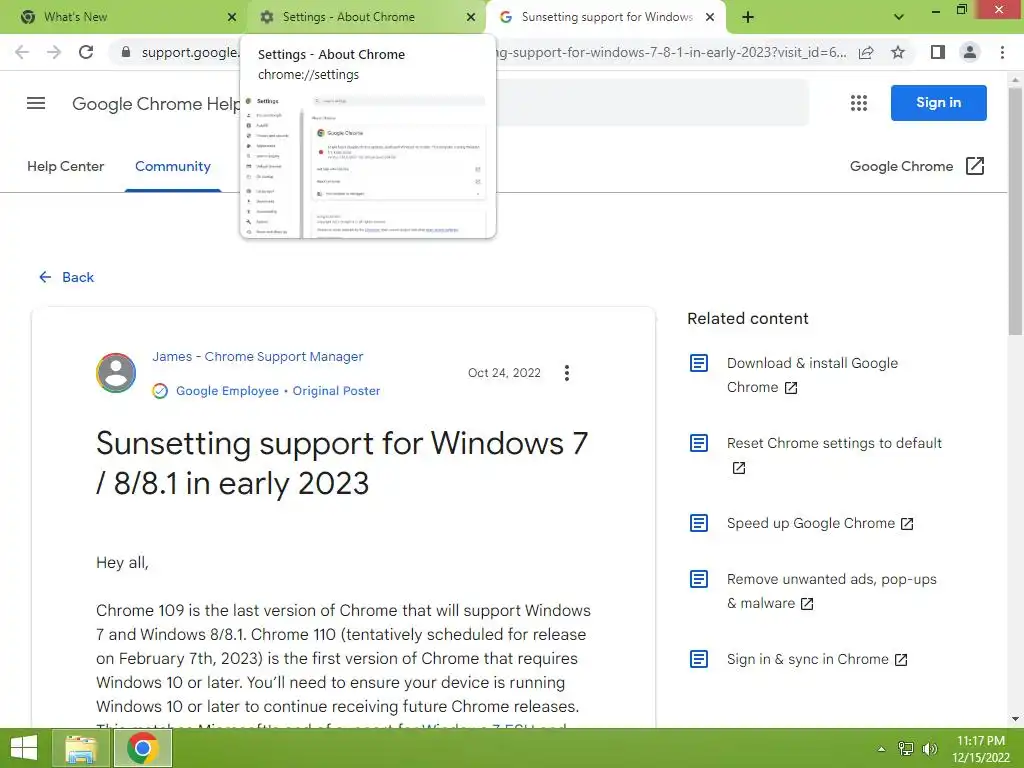Click the page vertical scrollbar thumb
Viewport: 1024px width, 768px height.
point(1015,212)
